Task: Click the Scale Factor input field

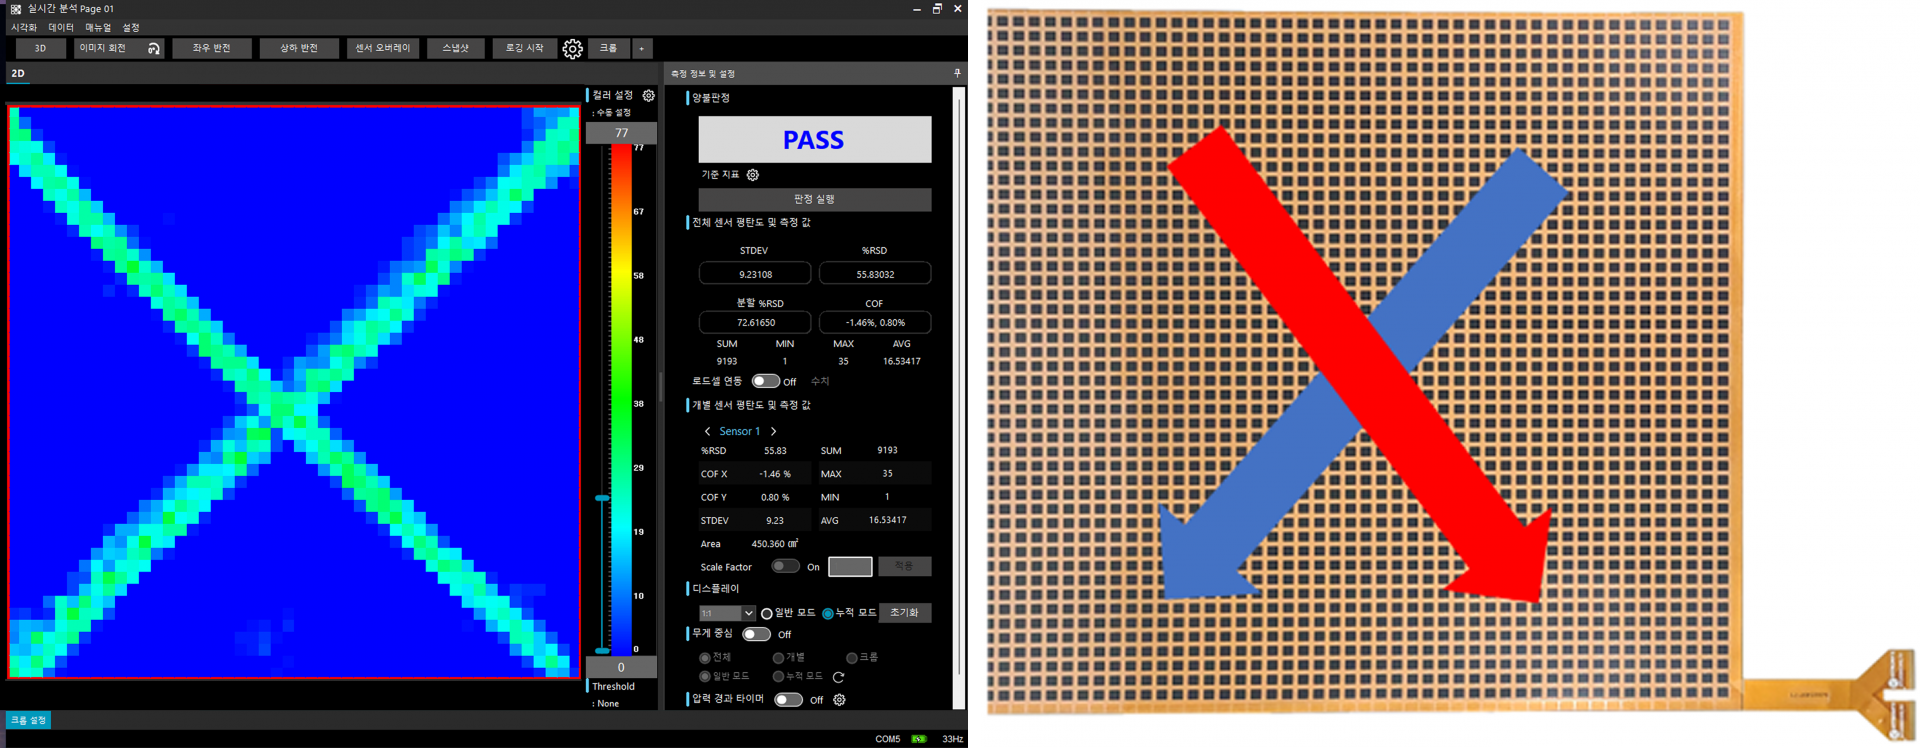Action: (x=850, y=566)
